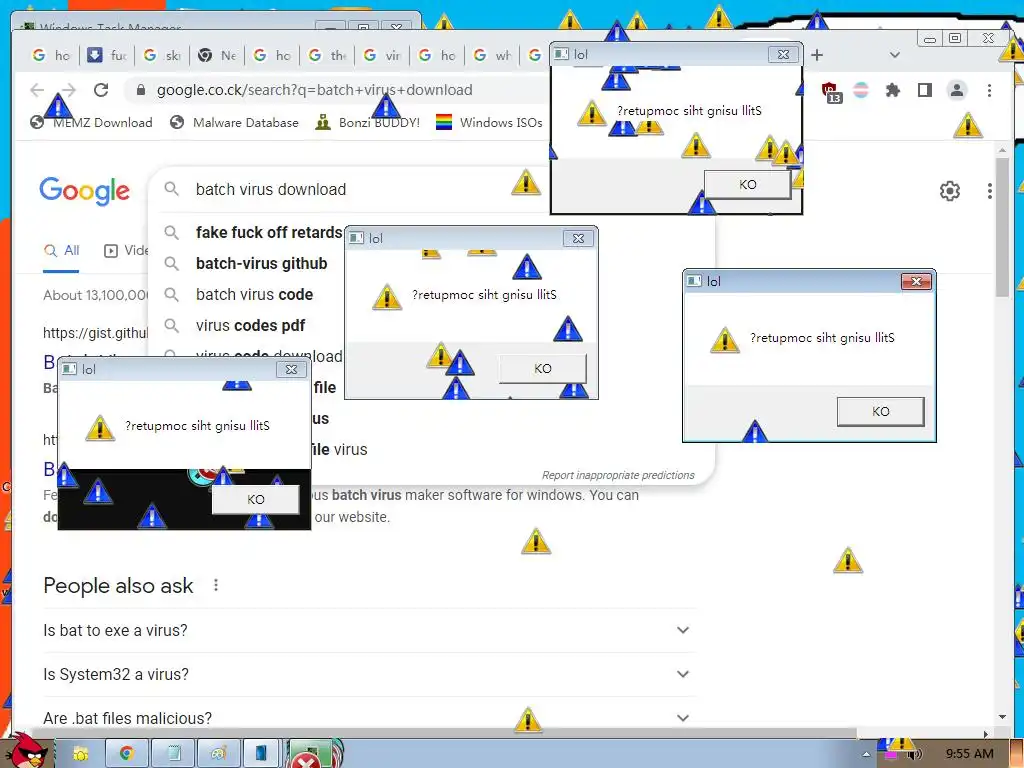
Task: Open the Extensions puzzle-piece menu
Action: [x=893, y=90]
